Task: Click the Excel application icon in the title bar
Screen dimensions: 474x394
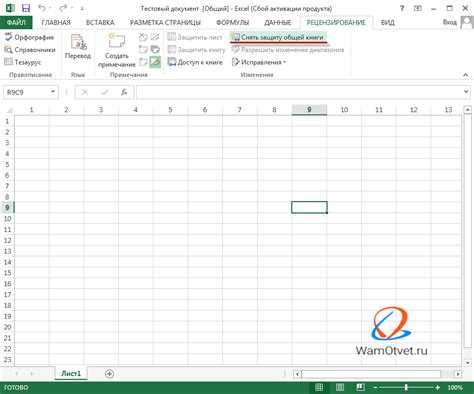Action: pos(10,8)
